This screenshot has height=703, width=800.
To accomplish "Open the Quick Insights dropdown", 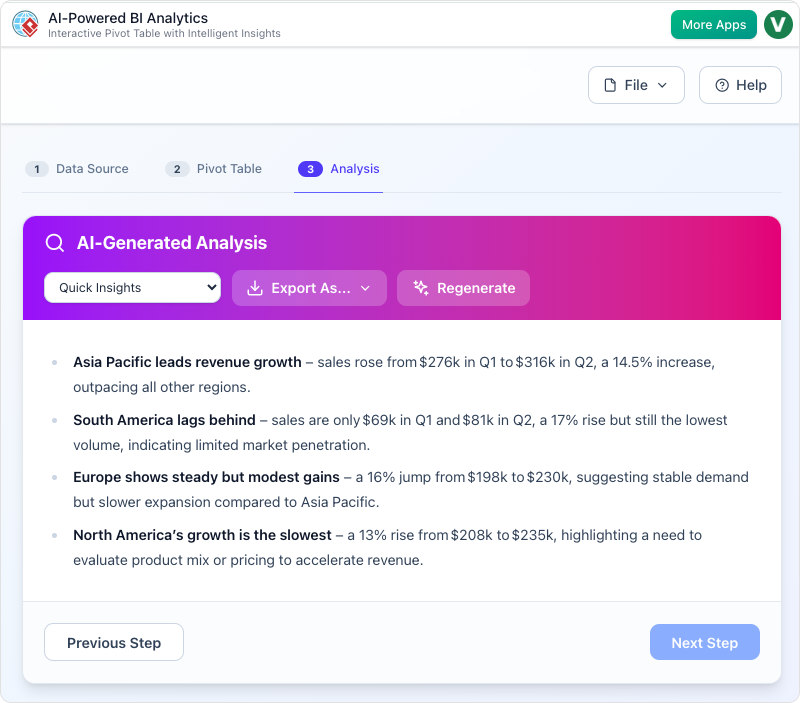I will (132, 287).
